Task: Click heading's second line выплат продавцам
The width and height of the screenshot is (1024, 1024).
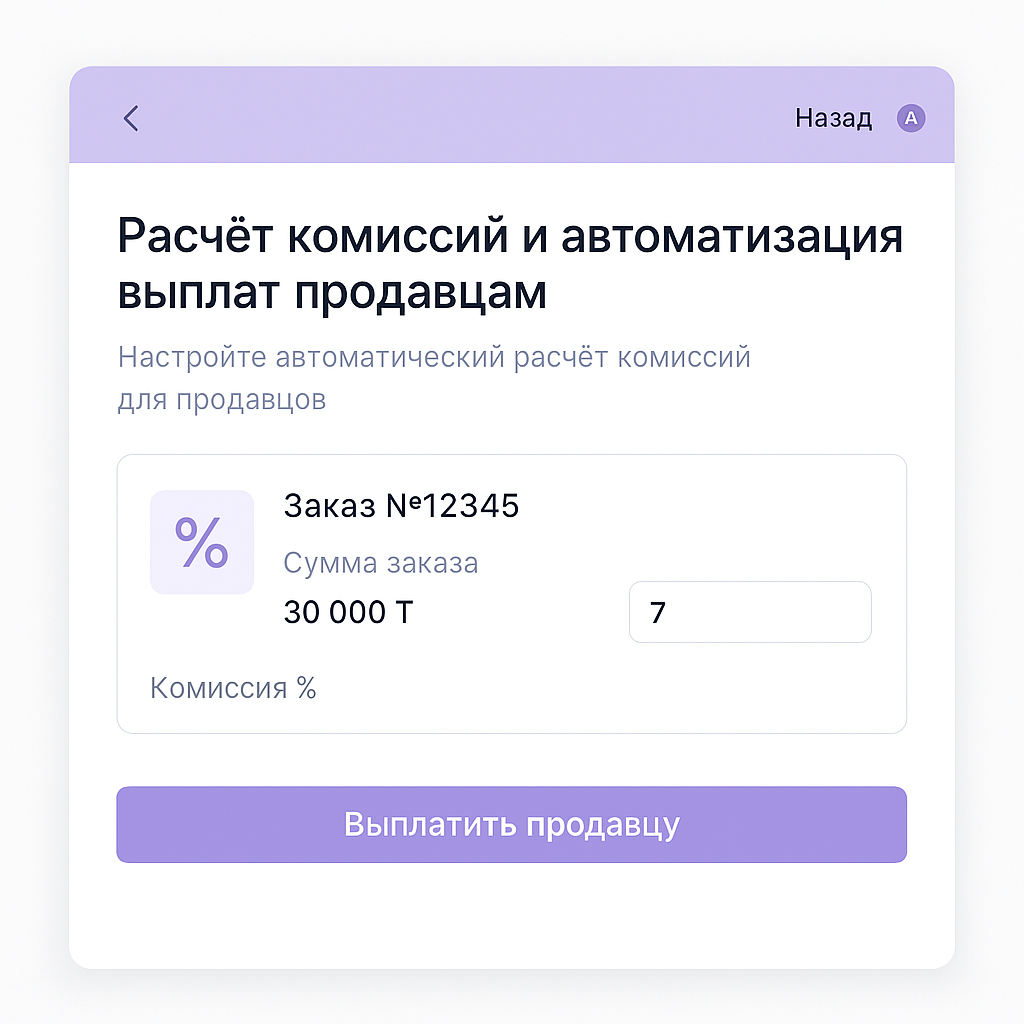Action: (x=332, y=293)
